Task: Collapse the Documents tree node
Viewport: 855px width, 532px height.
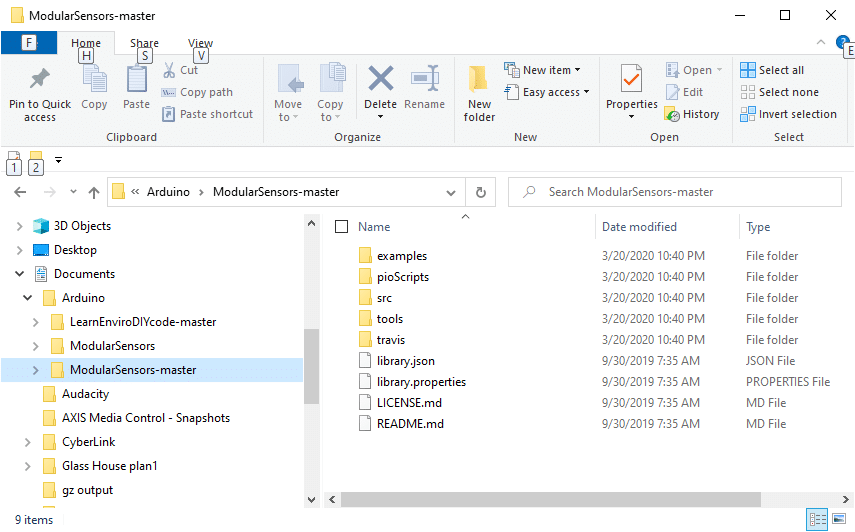Action: 19,274
